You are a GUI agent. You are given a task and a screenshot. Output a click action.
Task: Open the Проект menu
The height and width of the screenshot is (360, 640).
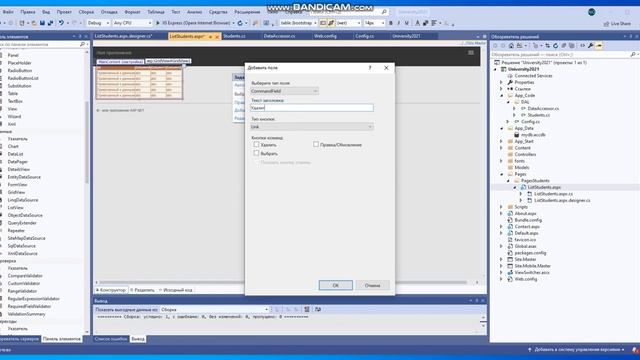coord(64,12)
